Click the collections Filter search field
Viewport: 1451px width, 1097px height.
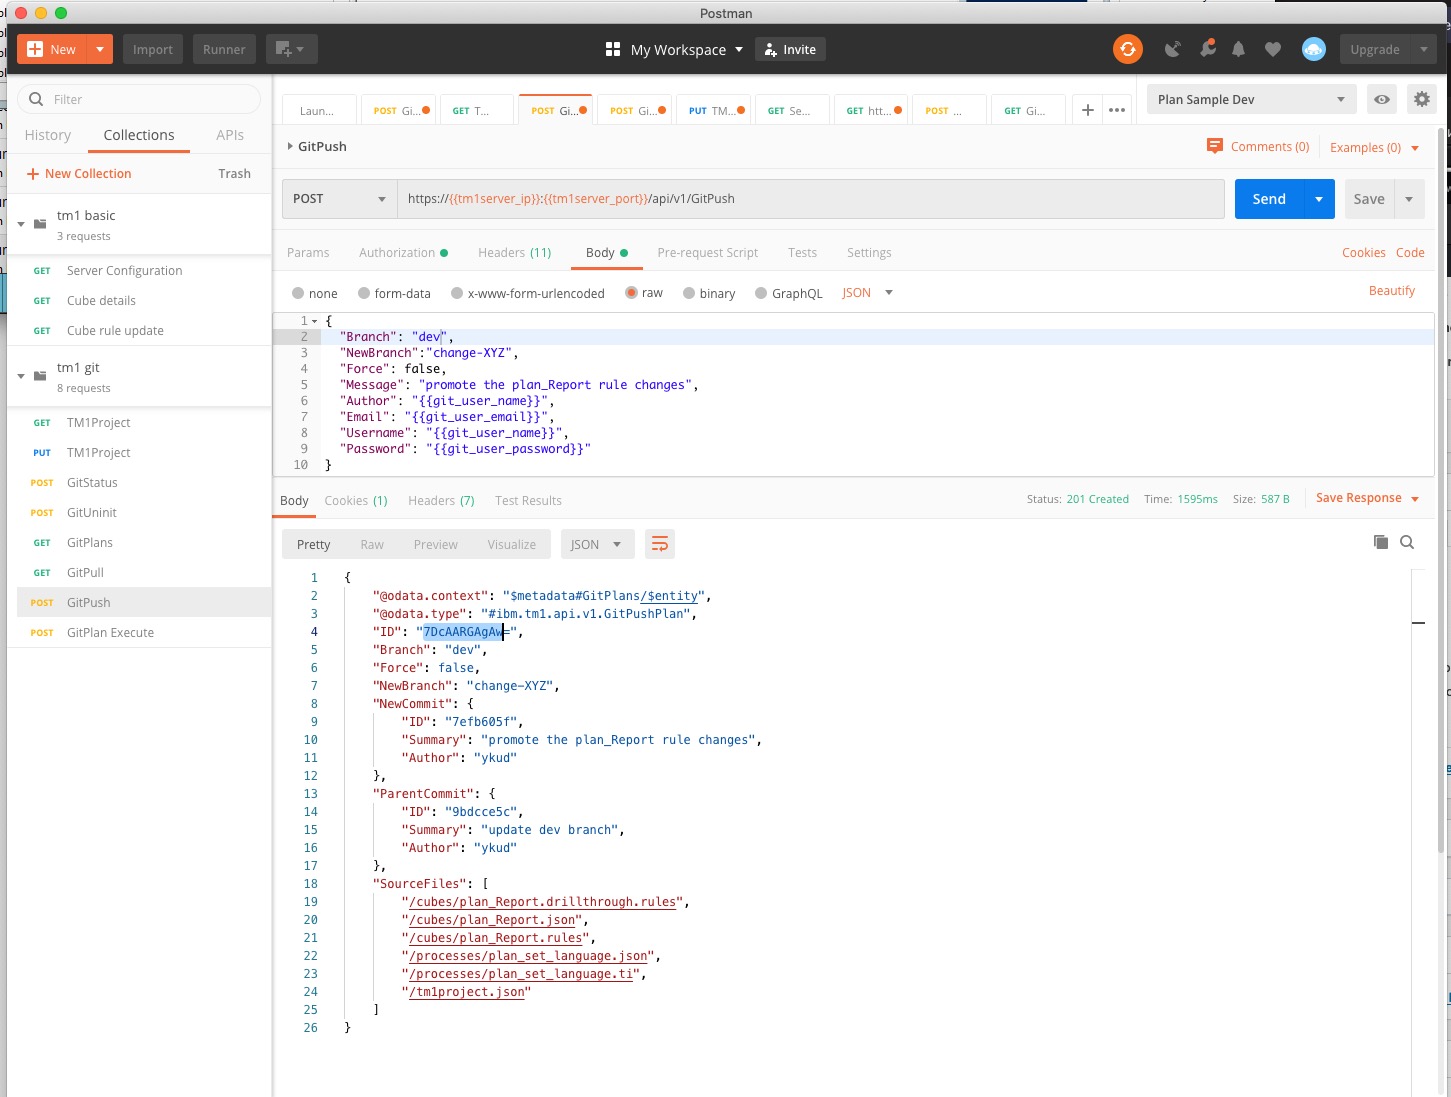[x=139, y=99]
